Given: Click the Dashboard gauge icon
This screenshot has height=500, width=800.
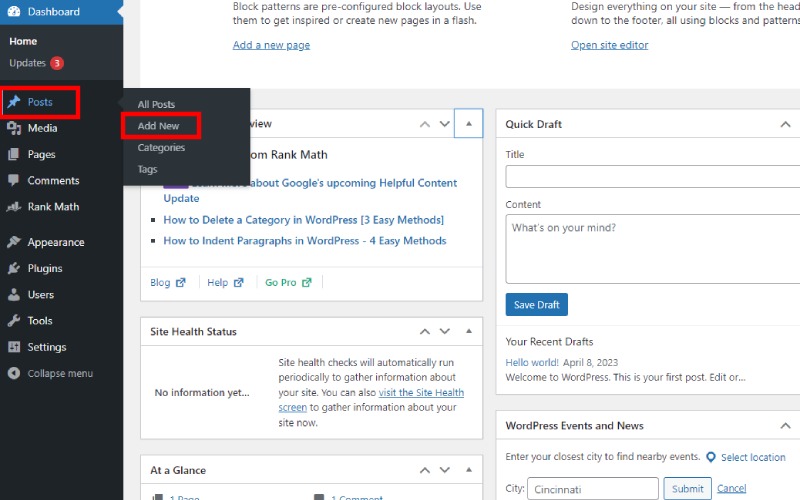Looking at the screenshot, I should [x=14, y=11].
